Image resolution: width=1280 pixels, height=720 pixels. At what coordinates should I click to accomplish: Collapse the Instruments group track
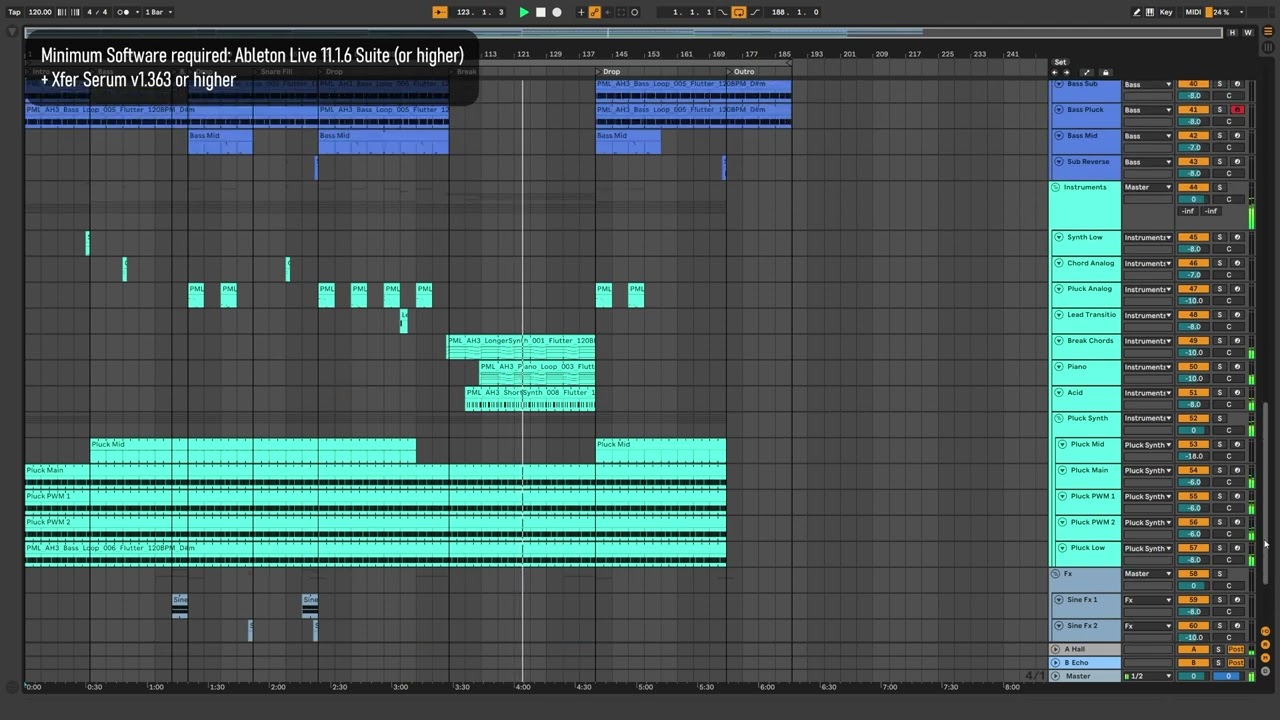coord(1055,187)
